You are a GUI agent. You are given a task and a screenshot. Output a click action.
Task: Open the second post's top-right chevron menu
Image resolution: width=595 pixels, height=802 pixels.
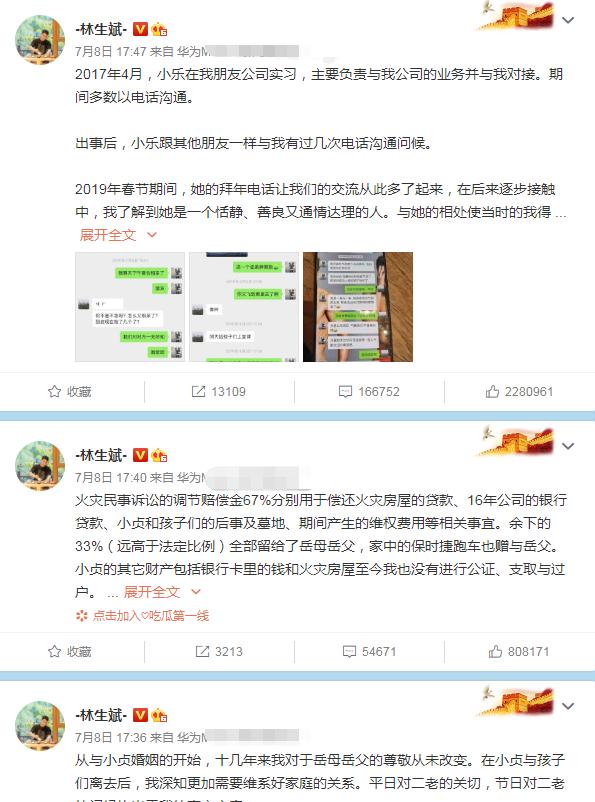pyautogui.click(x=568, y=446)
